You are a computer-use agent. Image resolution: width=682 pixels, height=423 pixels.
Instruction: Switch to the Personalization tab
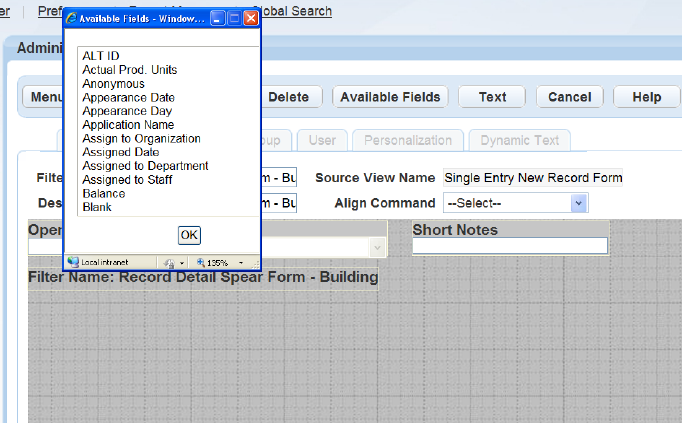[x=408, y=140]
